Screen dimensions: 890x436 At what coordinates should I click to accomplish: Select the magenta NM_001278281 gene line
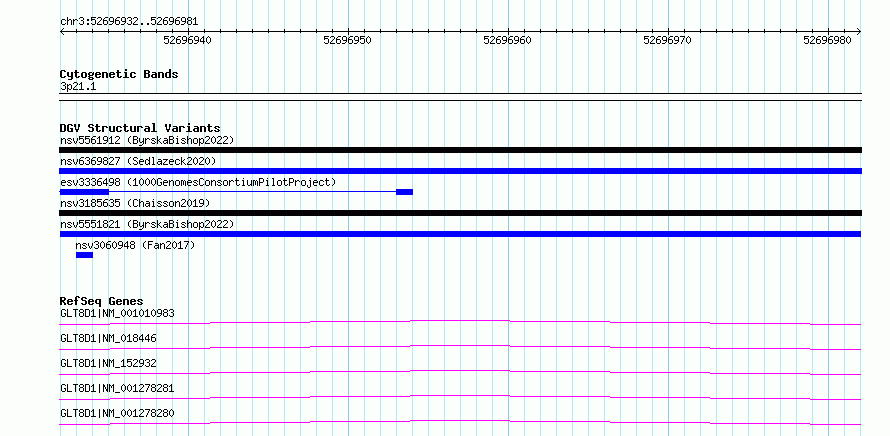click(460, 397)
